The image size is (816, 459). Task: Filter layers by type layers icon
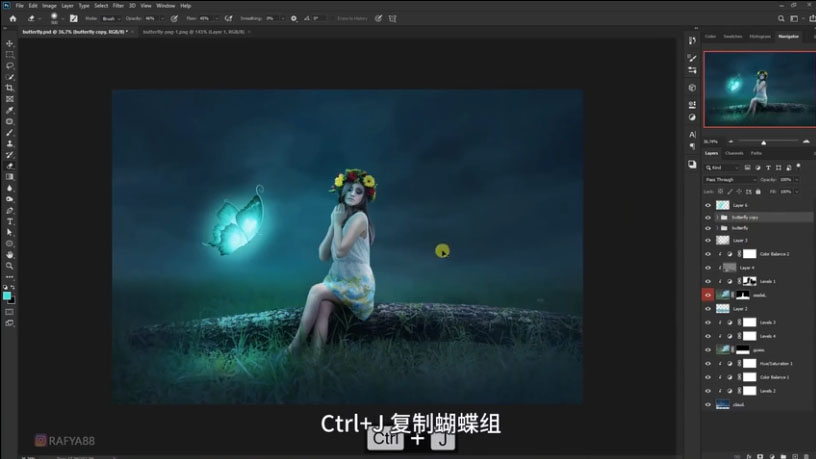[768, 168]
